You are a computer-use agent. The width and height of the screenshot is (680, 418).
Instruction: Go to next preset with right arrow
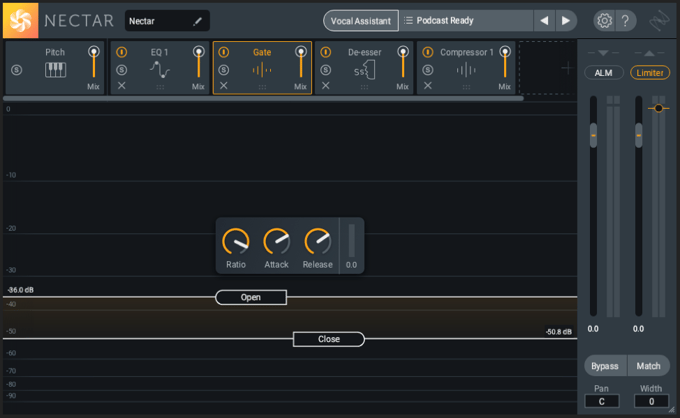click(x=566, y=20)
